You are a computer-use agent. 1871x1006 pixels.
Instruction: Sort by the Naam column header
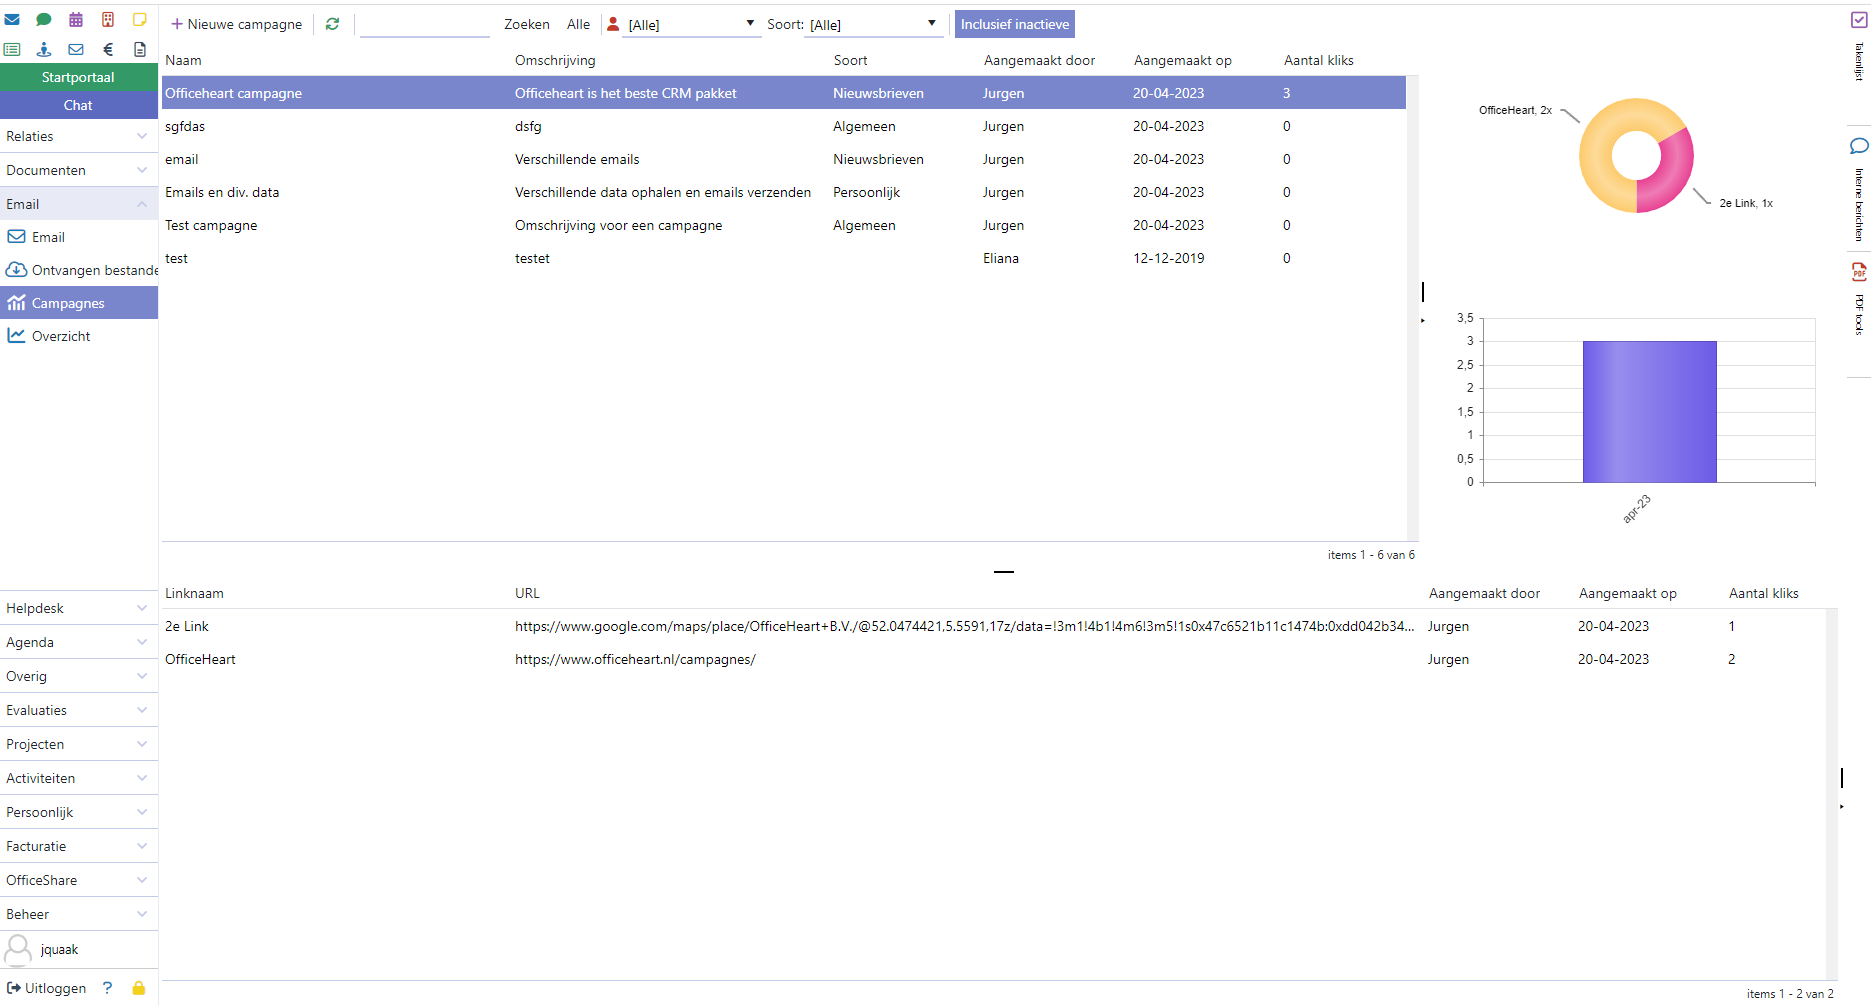183,60
